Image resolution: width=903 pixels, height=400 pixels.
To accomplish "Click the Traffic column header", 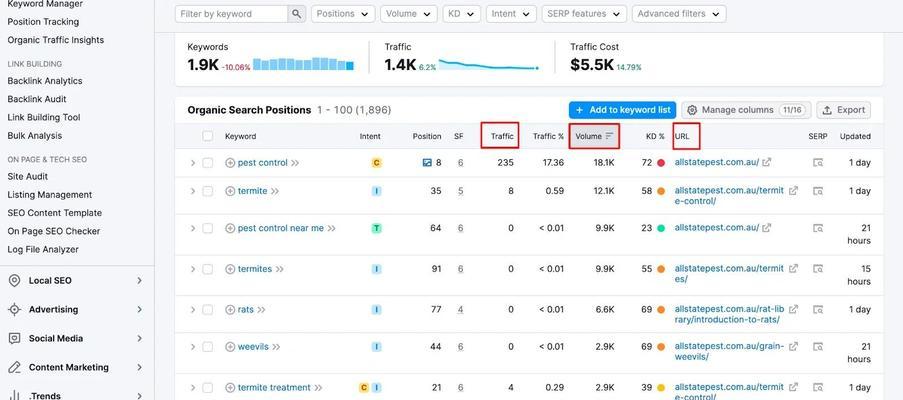I will click(x=502, y=136).
